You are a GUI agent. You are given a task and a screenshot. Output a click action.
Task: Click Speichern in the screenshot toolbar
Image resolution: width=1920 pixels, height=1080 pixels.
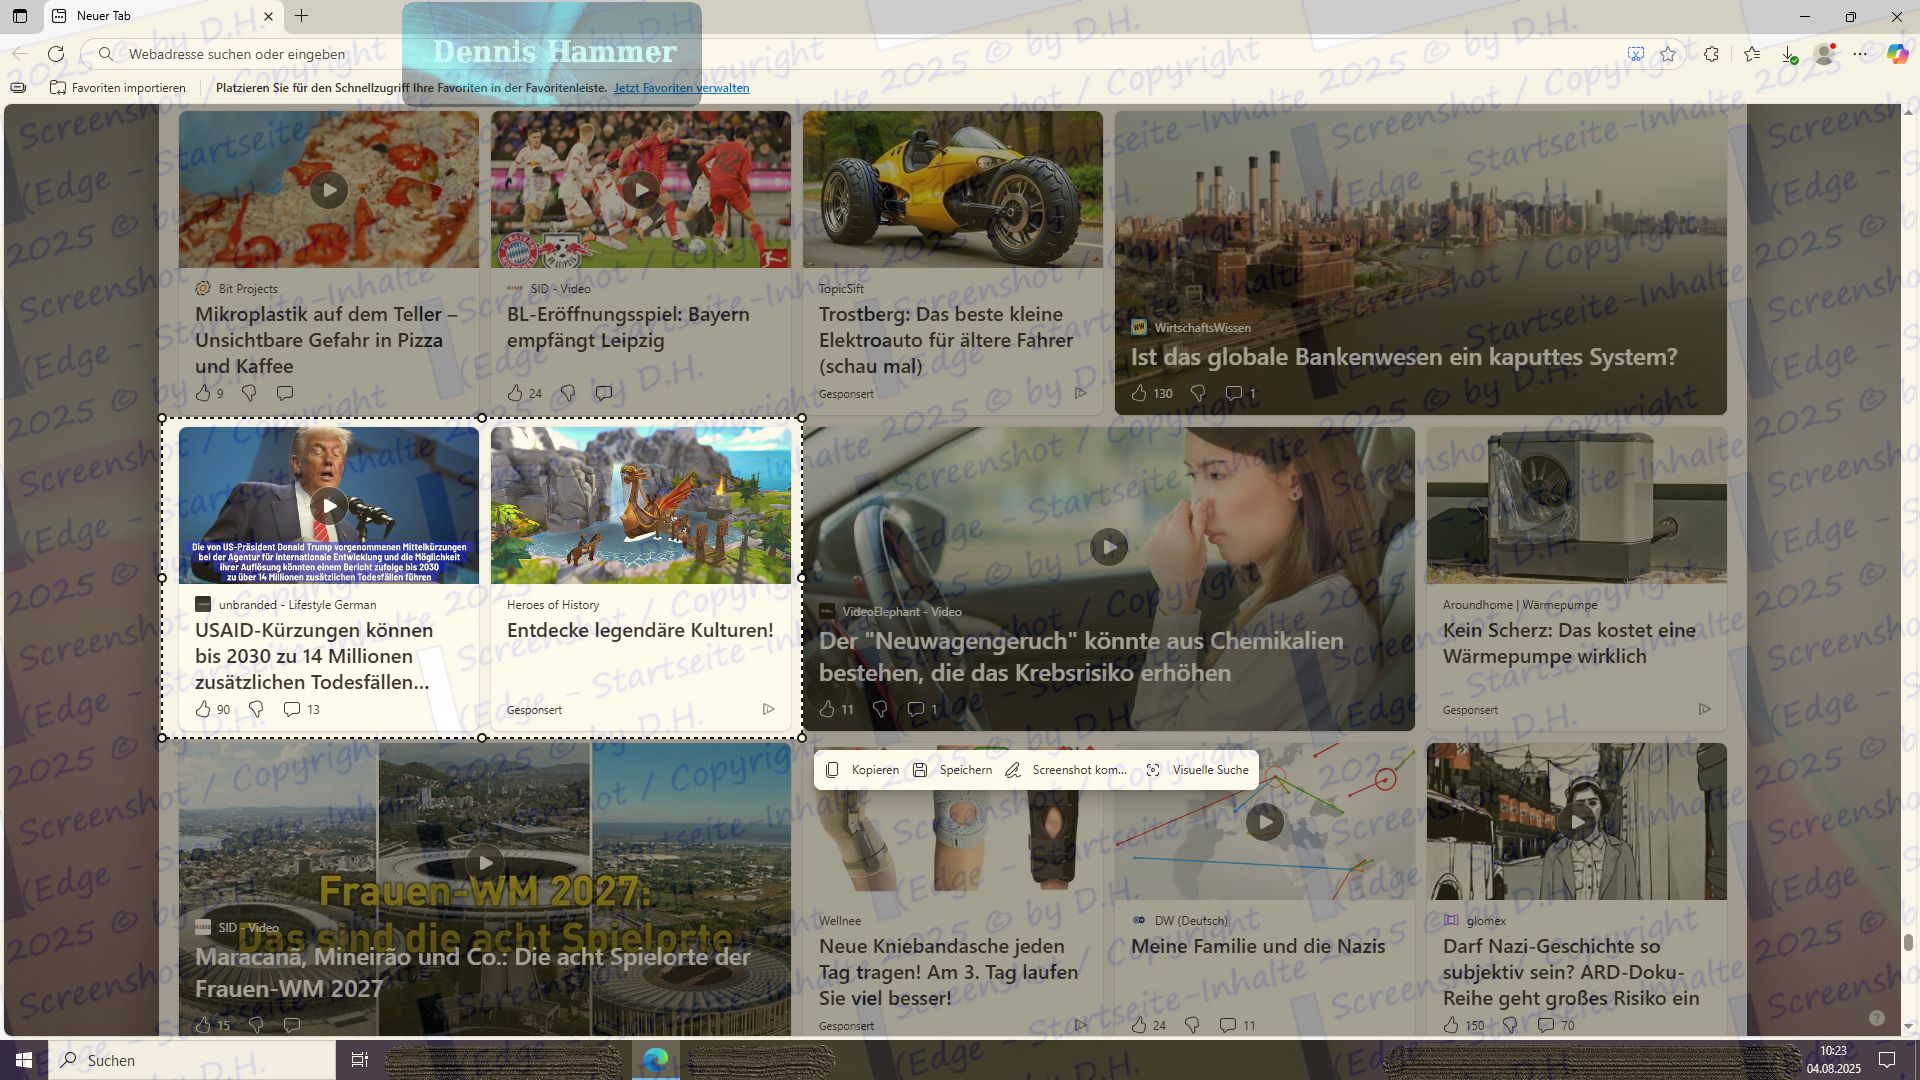coord(953,770)
